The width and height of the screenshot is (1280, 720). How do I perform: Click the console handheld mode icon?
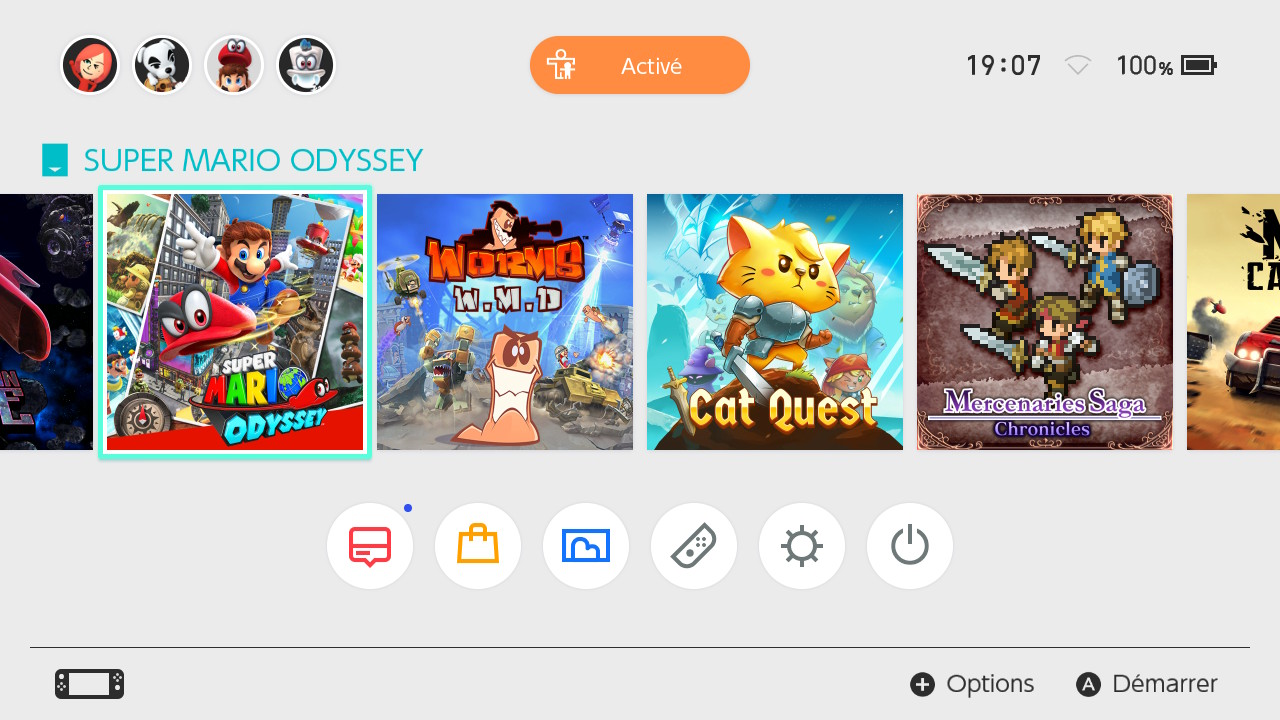point(90,684)
